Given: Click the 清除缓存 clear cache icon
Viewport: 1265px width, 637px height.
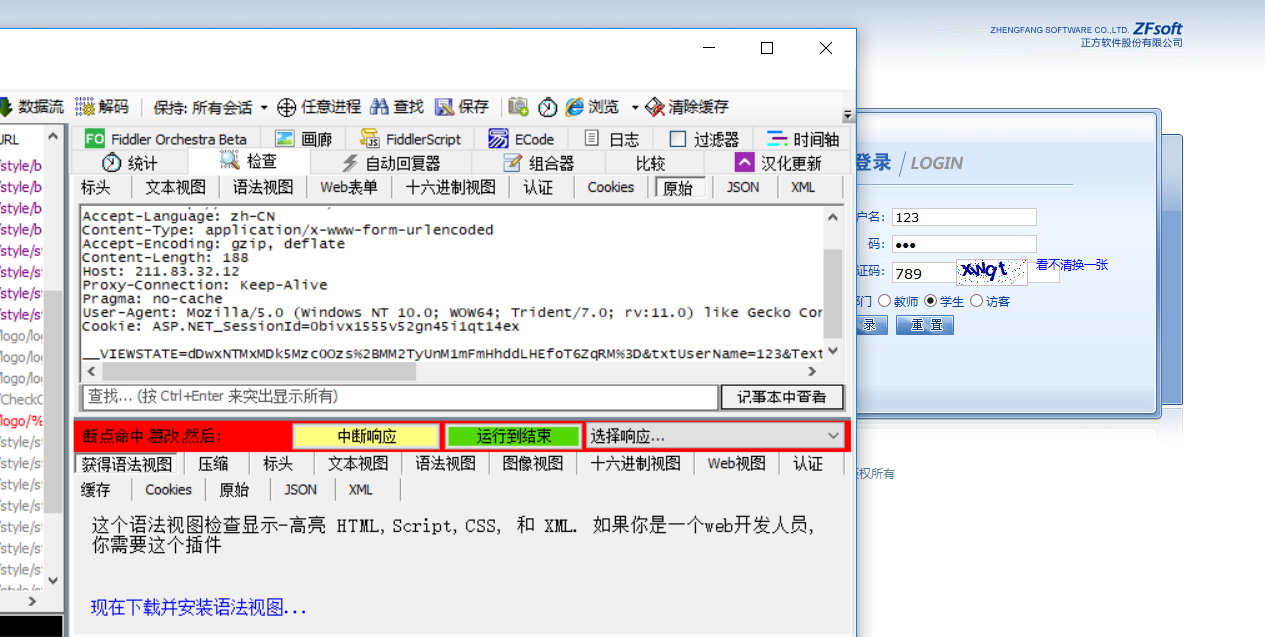Looking at the screenshot, I should pyautogui.click(x=655, y=107).
